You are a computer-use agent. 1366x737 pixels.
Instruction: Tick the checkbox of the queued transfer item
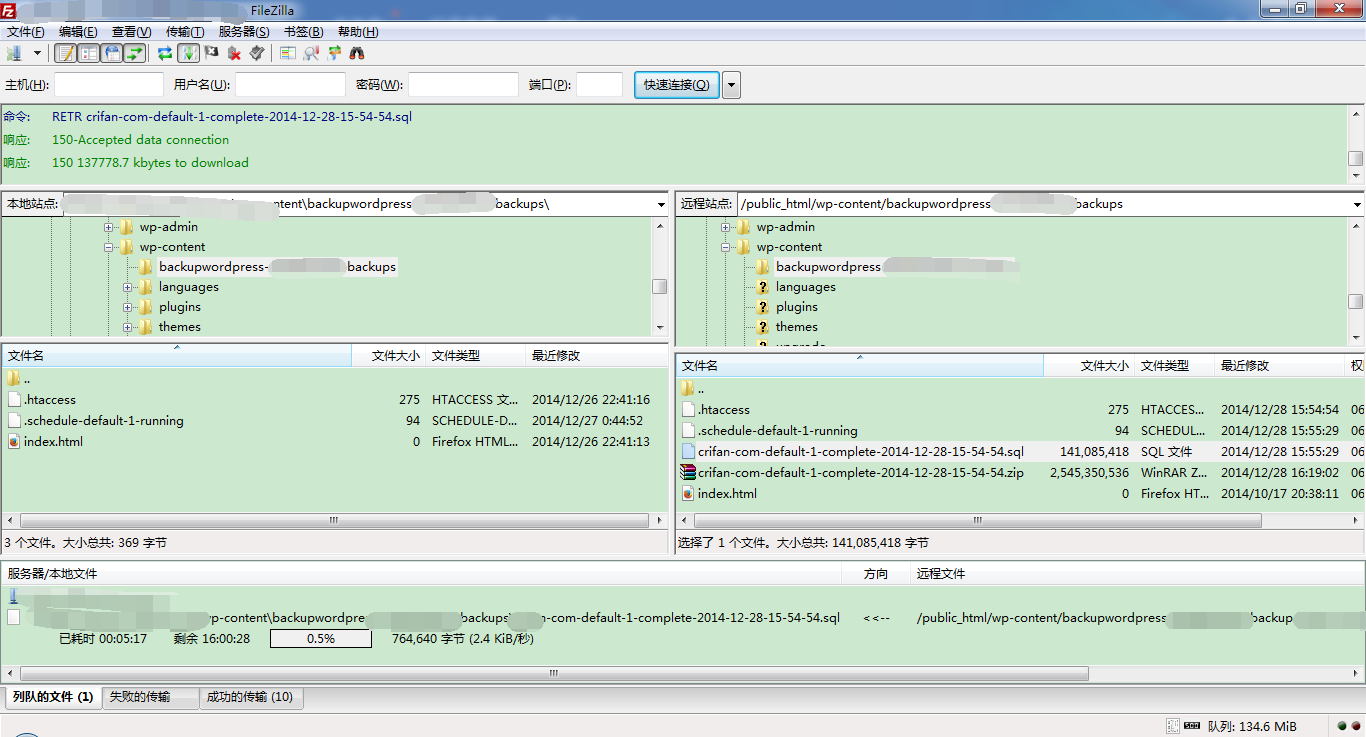13,617
